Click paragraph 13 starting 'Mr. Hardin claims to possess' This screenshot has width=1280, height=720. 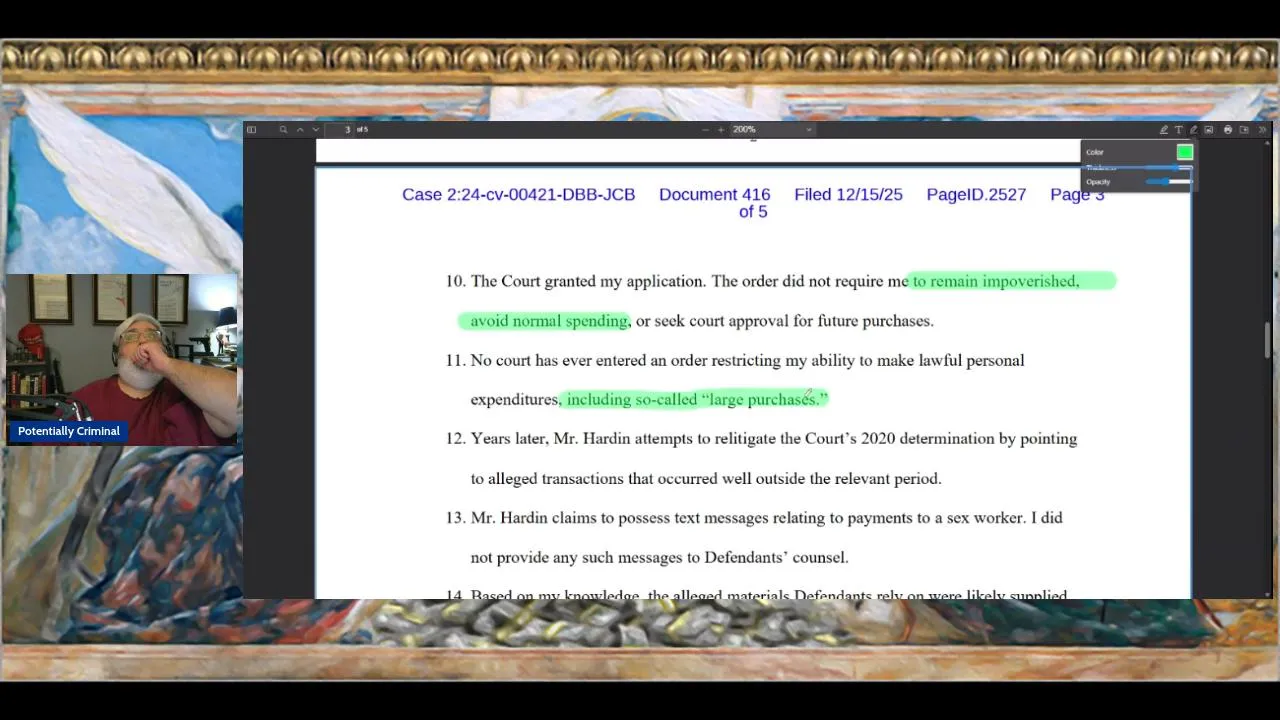pos(754,537)
